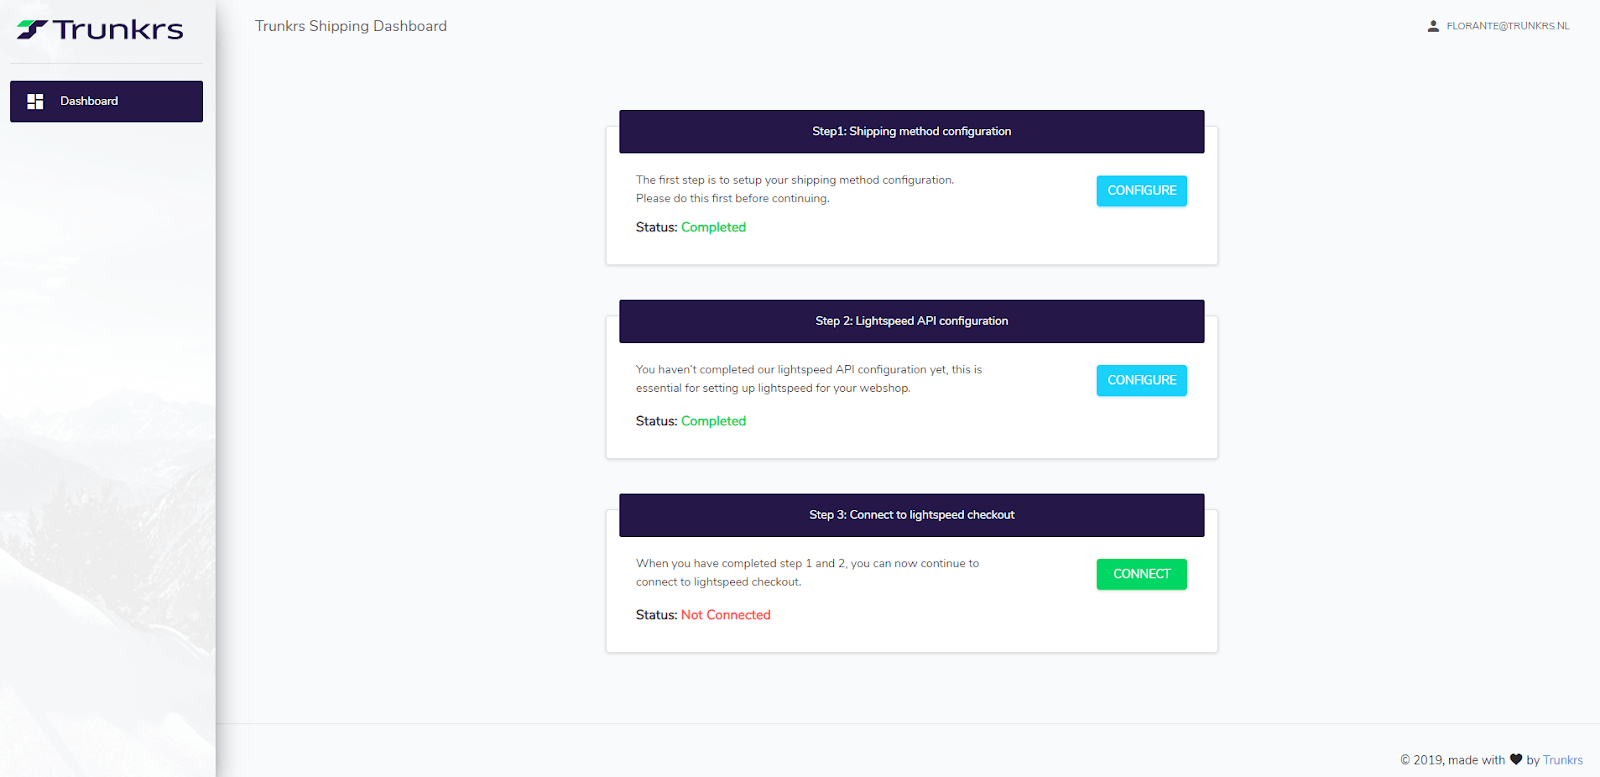Viewport: 1600px width, 777px height.
Task: Click Configure for shipping method configuration
Action: [1141, 190]
